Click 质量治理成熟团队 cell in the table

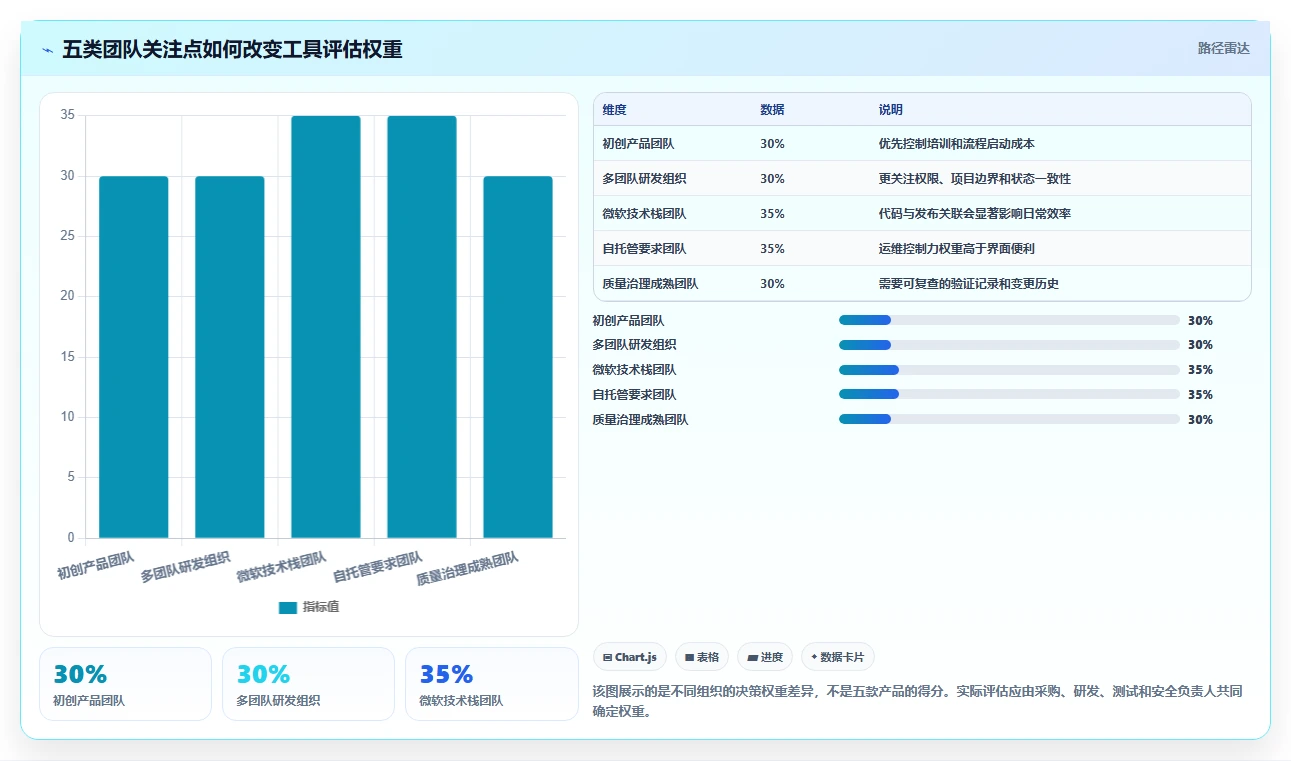pos(650,284)
